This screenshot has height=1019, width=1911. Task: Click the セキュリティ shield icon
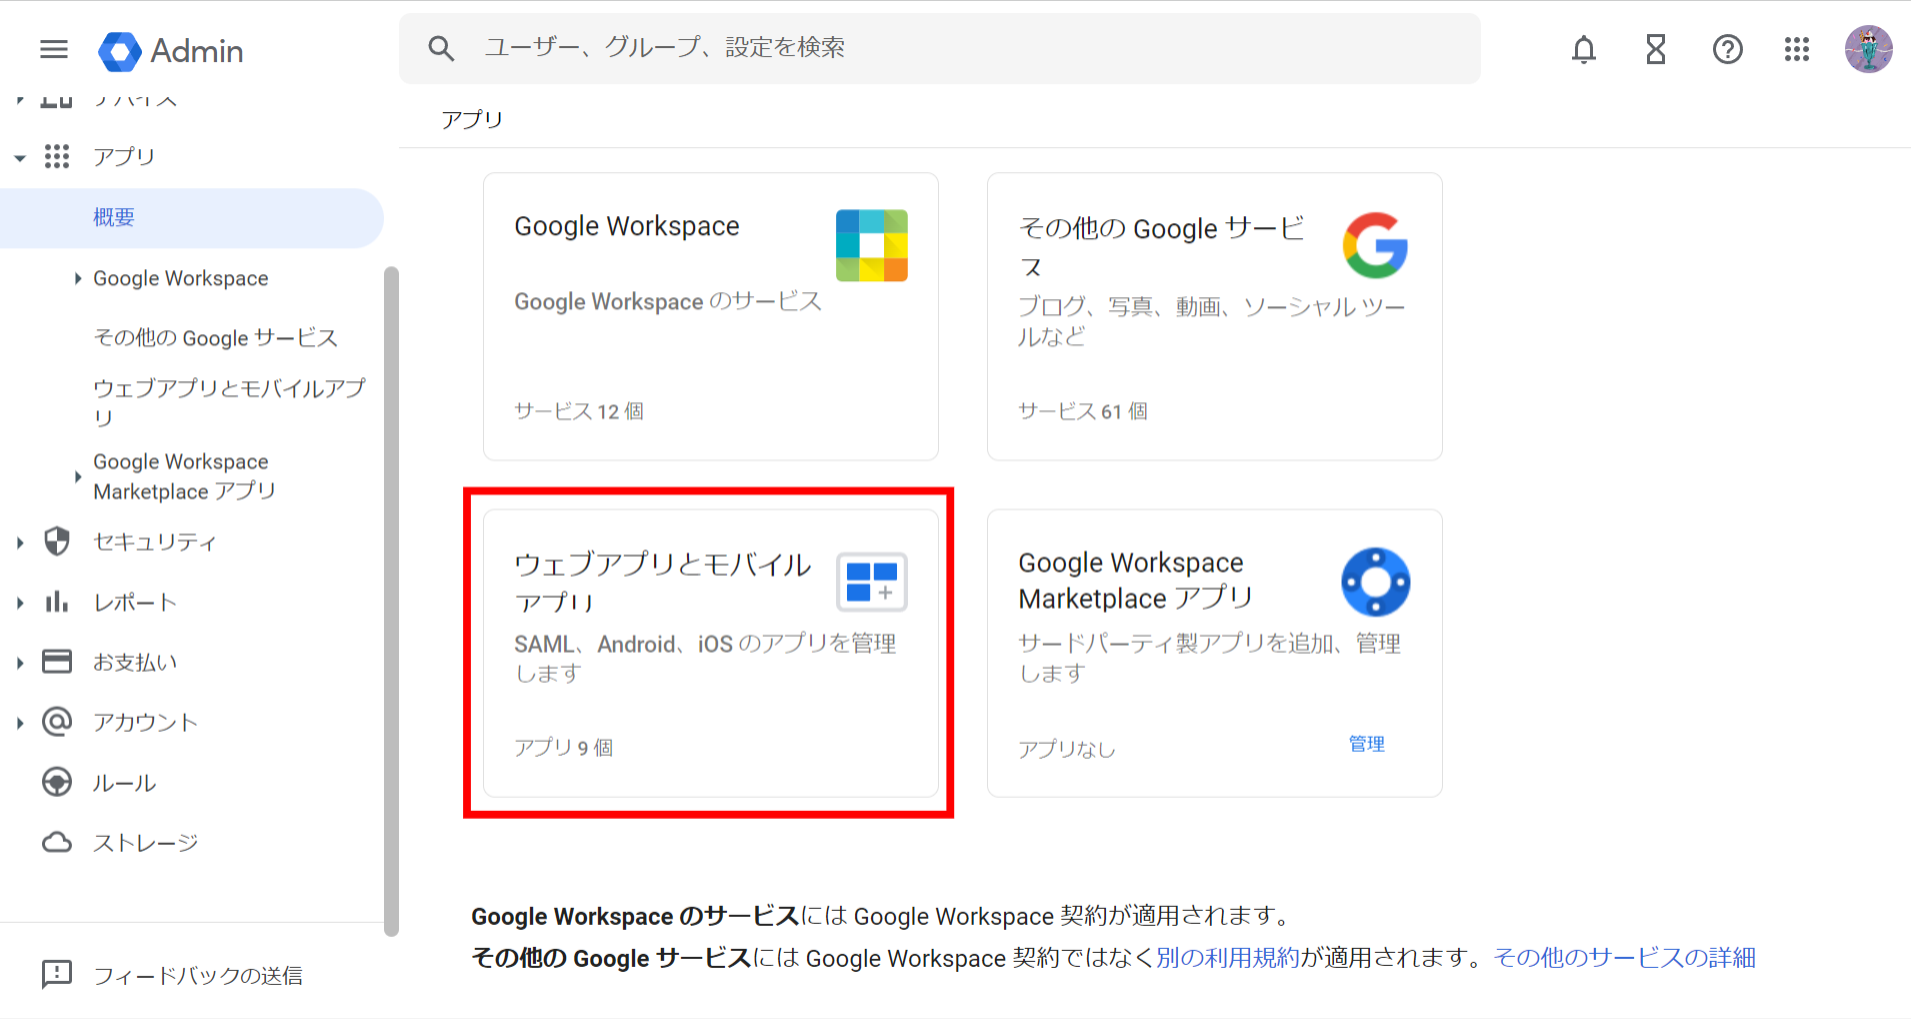(x=57, y=541)
